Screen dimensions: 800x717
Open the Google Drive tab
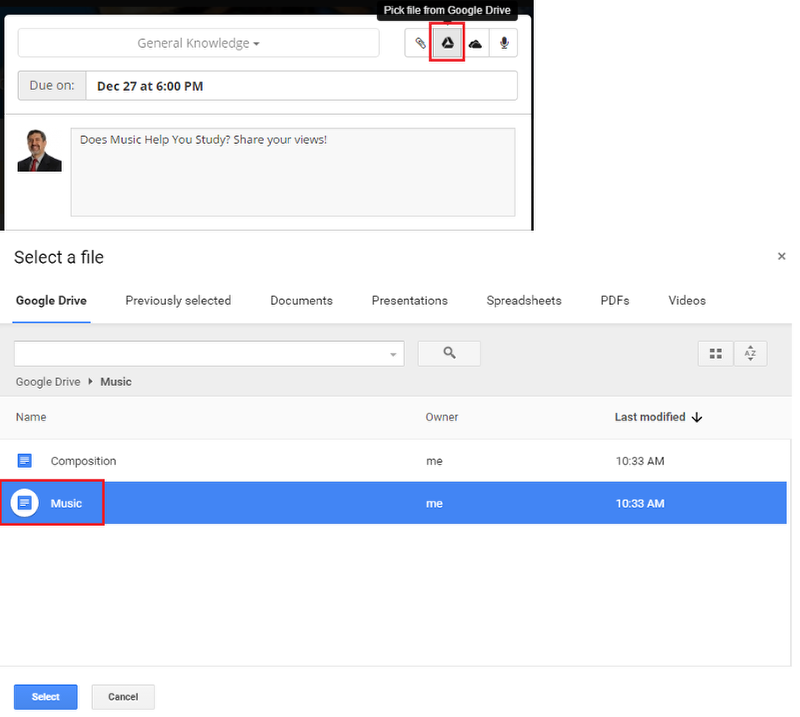(x=51, y=301)
